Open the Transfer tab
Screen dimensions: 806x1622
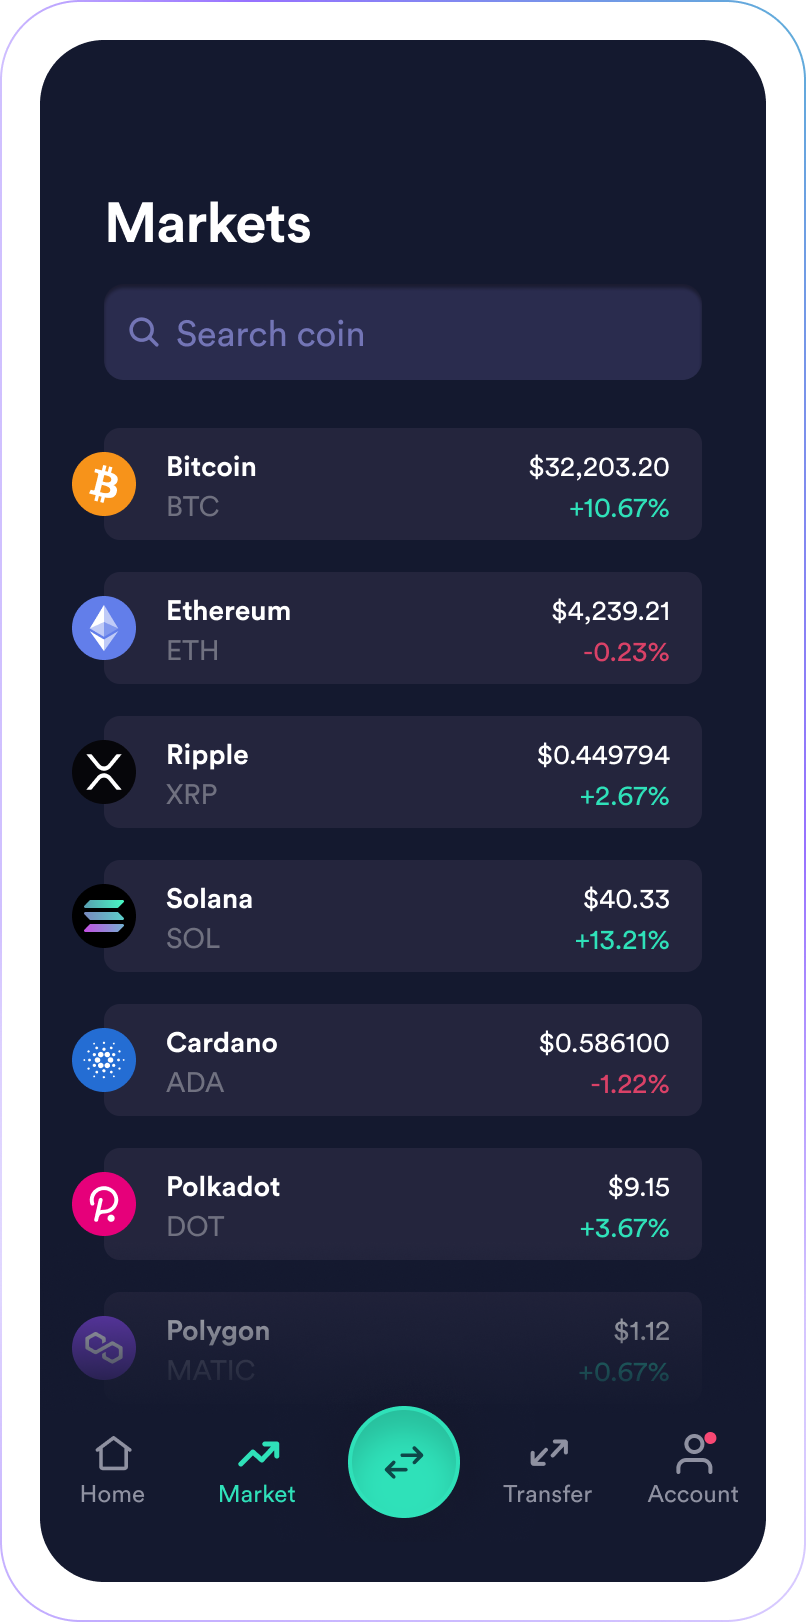[548, 1470]
